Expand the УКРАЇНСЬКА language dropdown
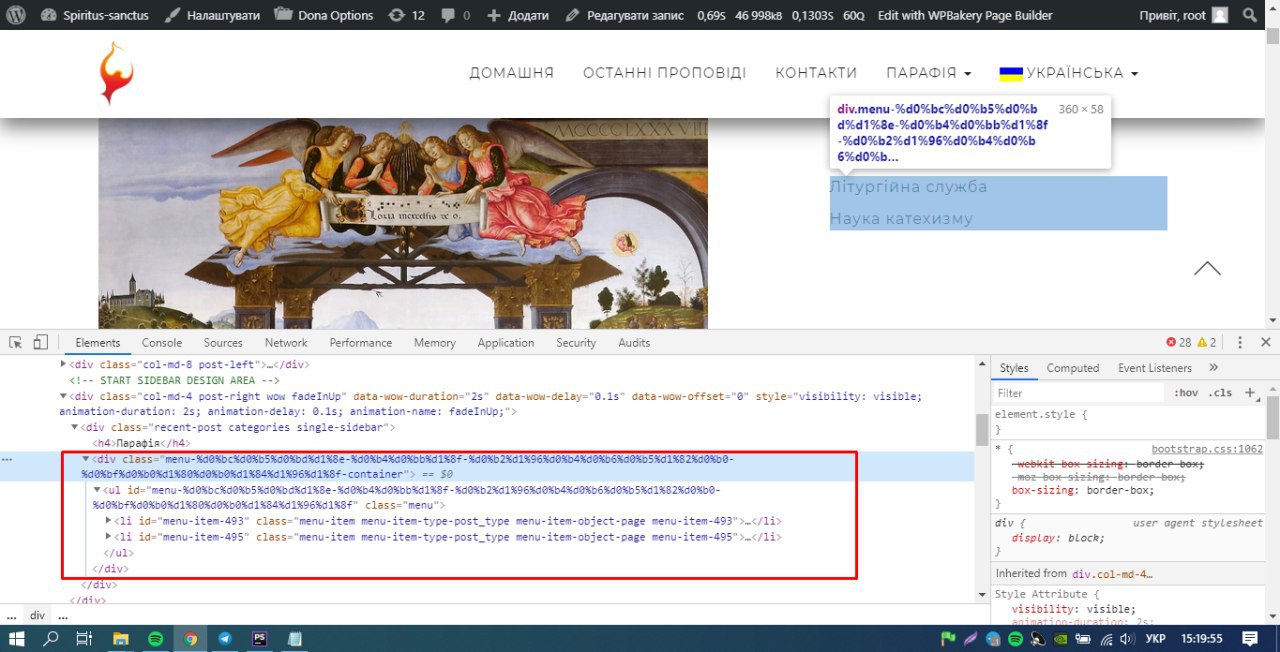The image size is (1280, 652). point(1069,73)
